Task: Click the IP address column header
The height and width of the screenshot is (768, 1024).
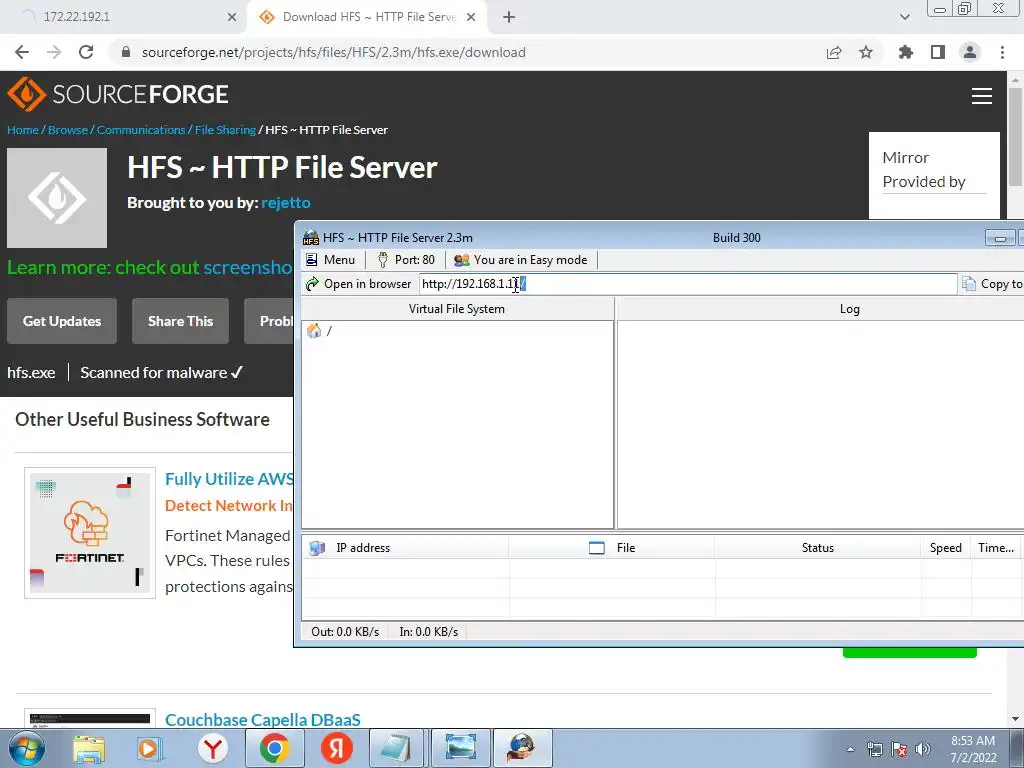Action: pyautogui.click(x=405, y=548)
